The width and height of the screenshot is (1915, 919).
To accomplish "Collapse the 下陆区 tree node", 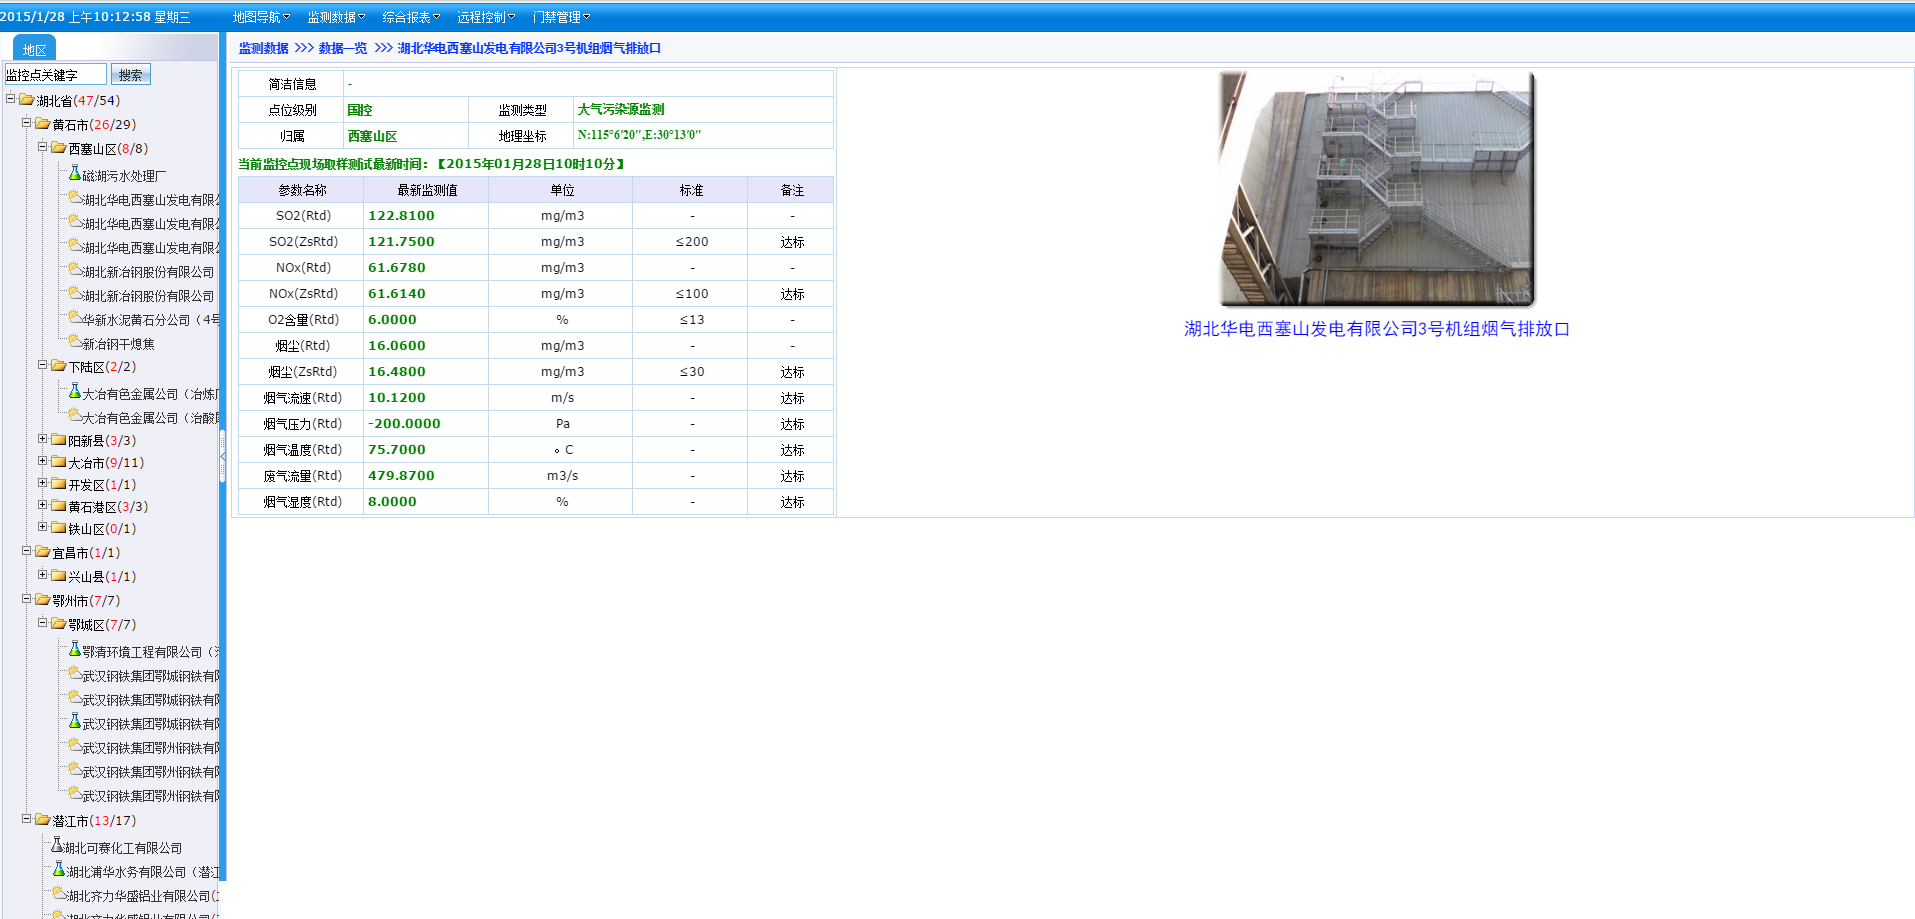I will (x=43, y=365).
